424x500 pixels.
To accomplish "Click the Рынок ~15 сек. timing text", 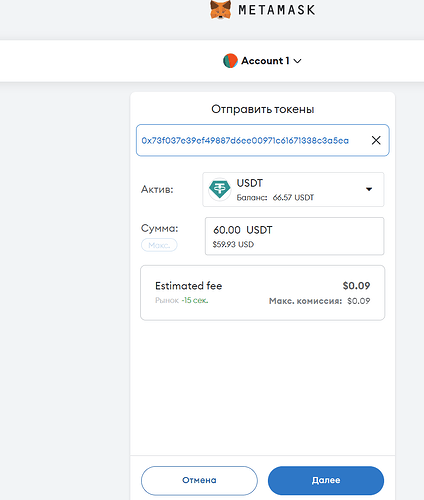I will pos(182,300).
